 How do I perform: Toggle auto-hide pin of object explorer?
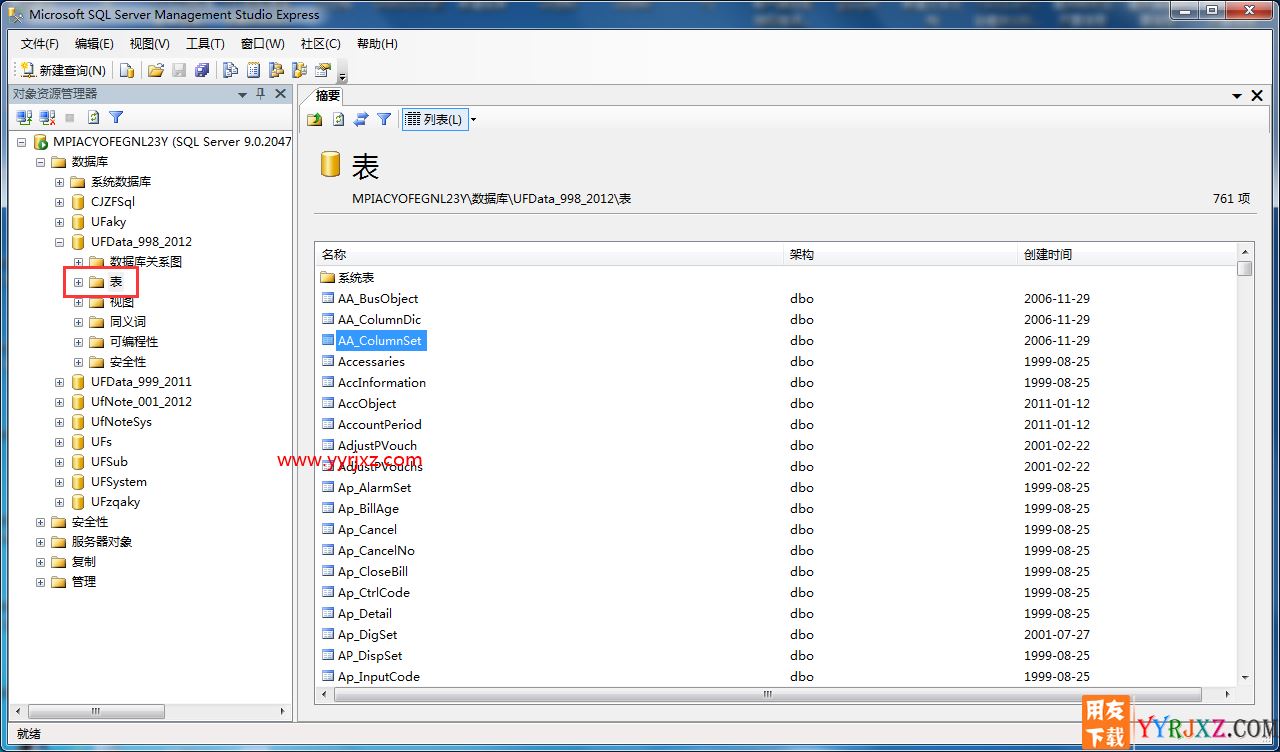click(x=261, y=94)
